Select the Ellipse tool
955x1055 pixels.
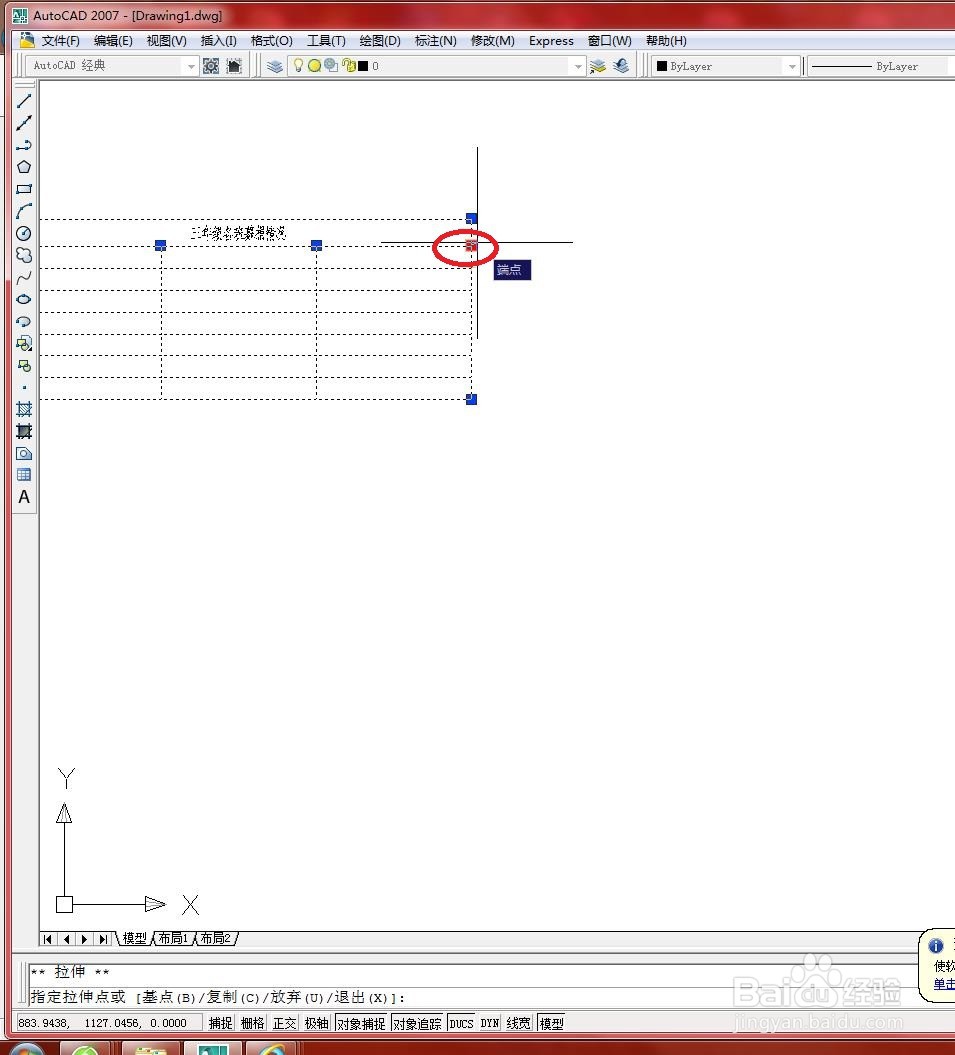click(x=24, y=299)
